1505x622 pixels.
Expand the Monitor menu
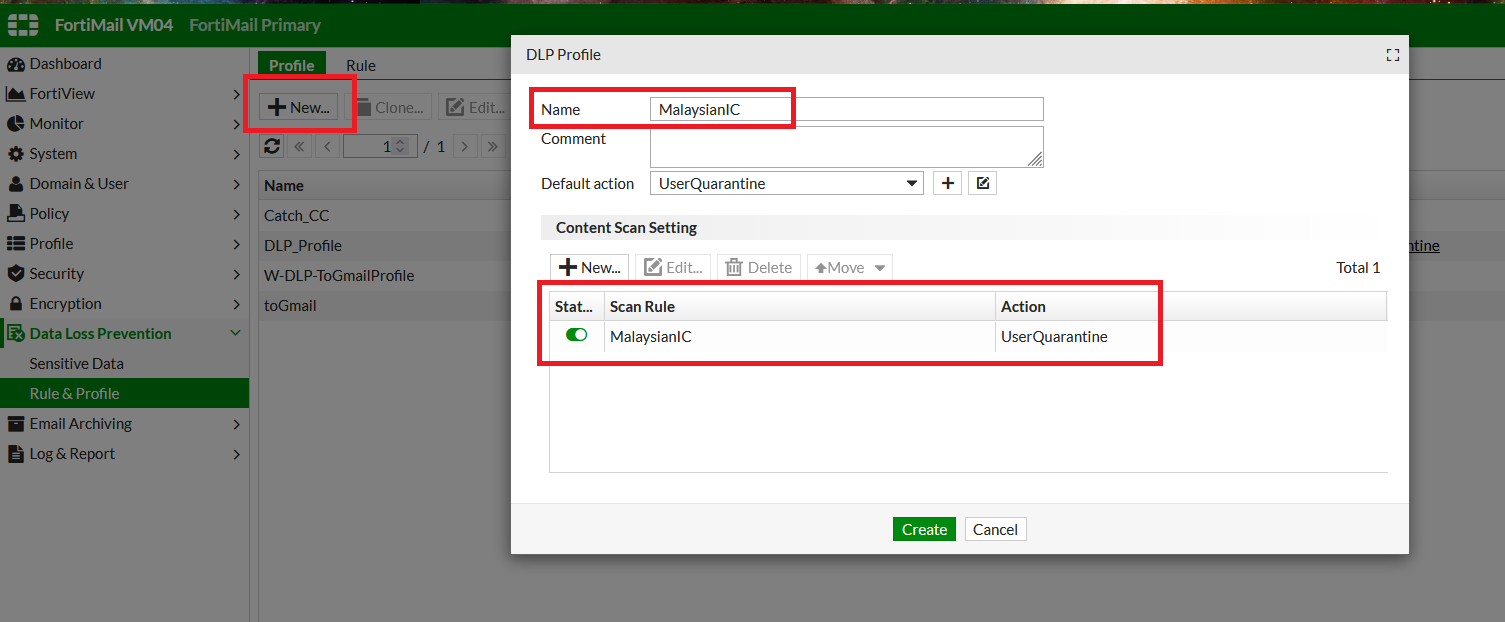tap(124, 124)
